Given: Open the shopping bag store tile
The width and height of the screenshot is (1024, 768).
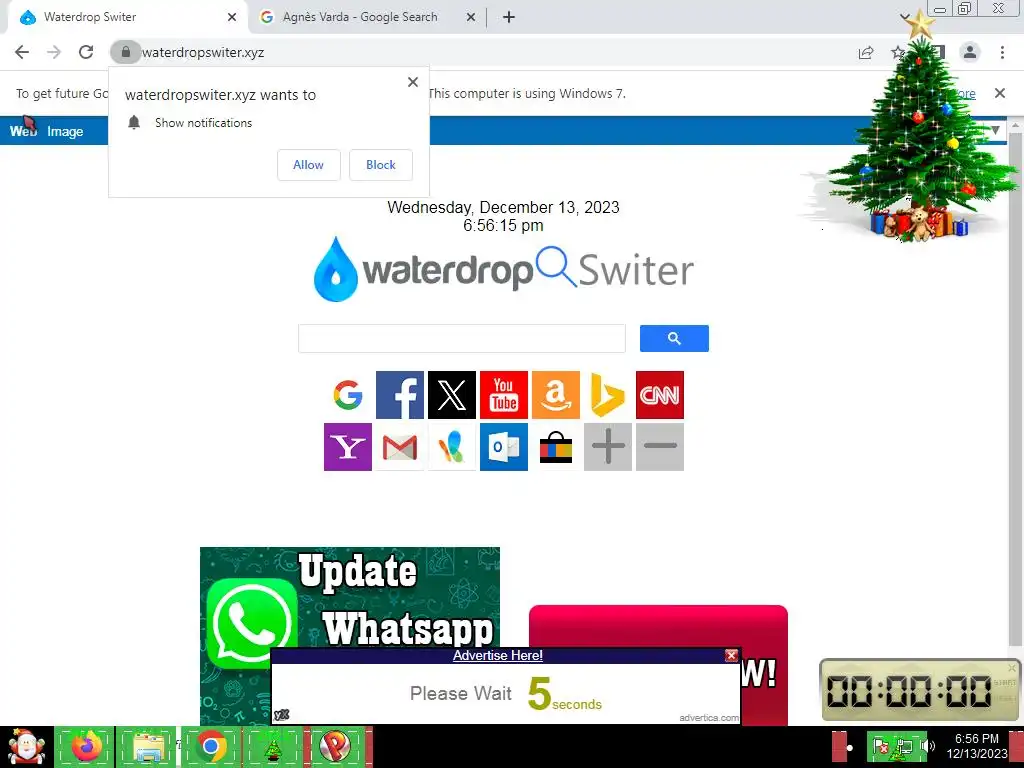Looking at the screenshot, I should (x=556, y=447).
